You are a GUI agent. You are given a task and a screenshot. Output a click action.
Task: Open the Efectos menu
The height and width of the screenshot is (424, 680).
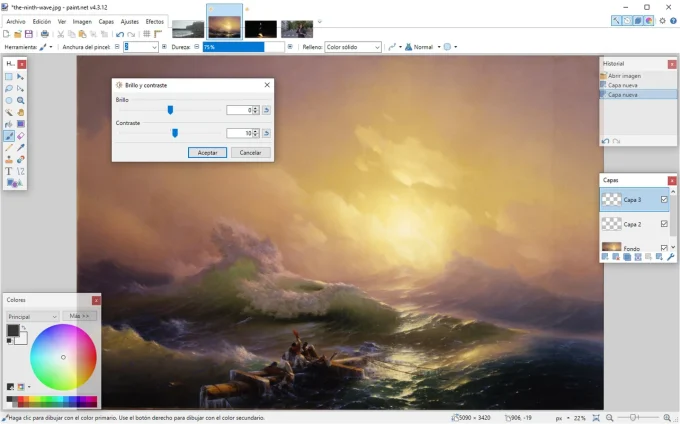coord(155,21)
